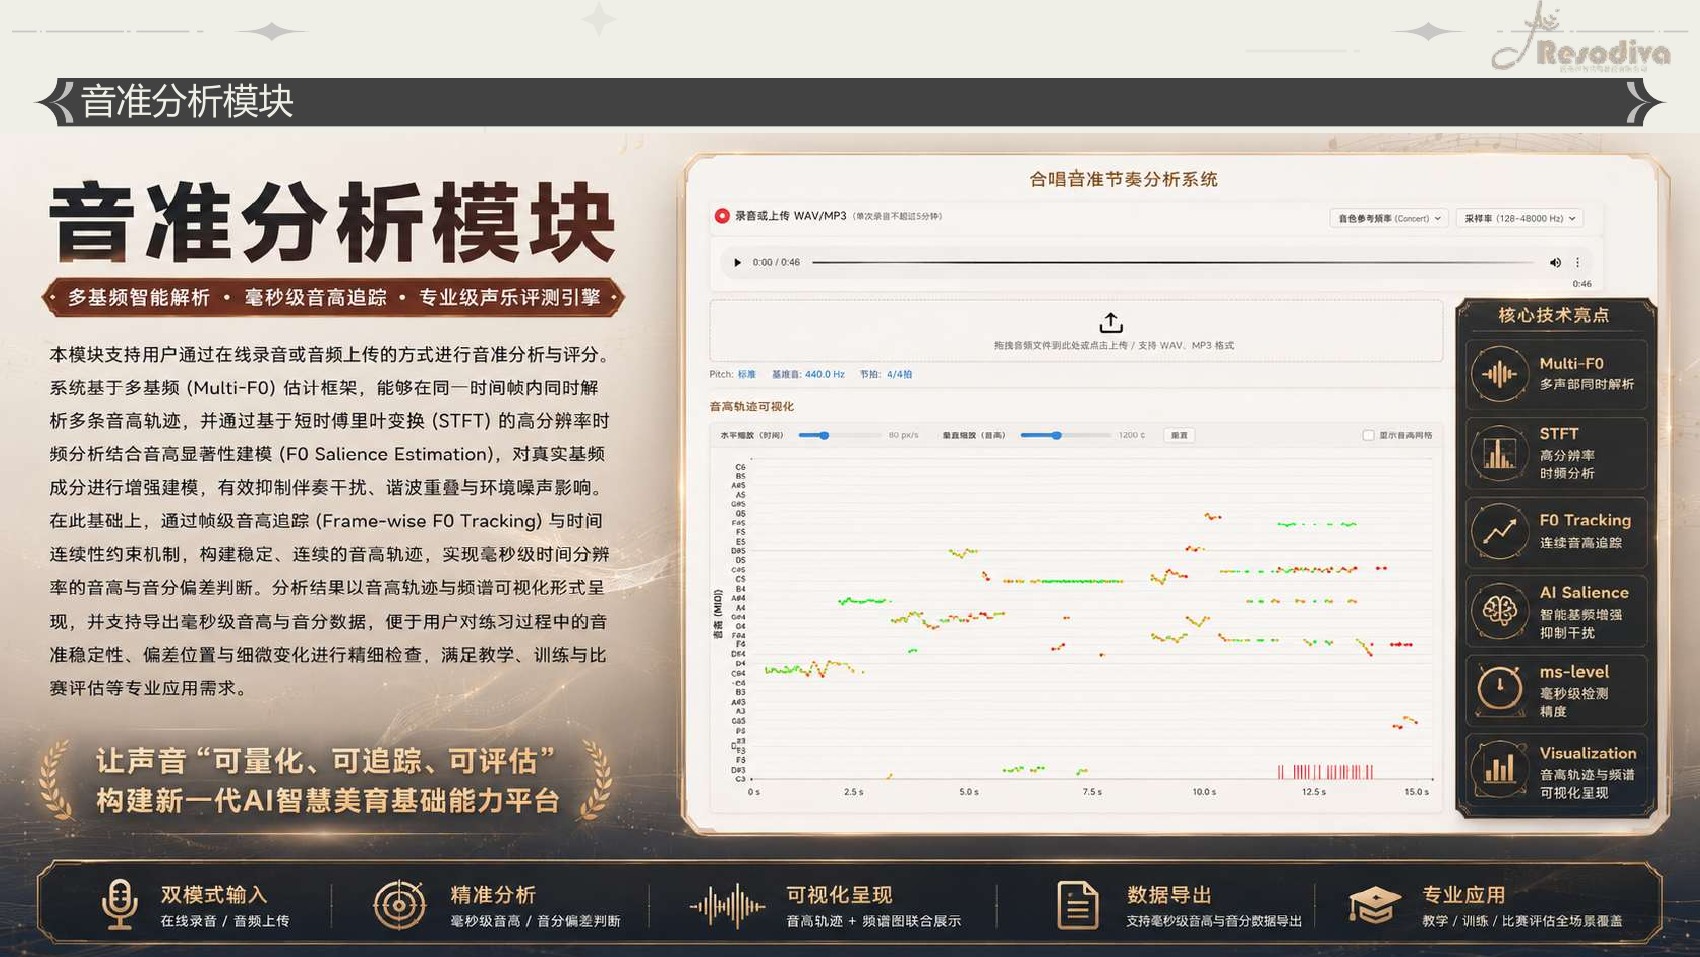Click the F0 Tracking line chart icon
This screenshot has height=957, width=1700.
click(1499, 531)
